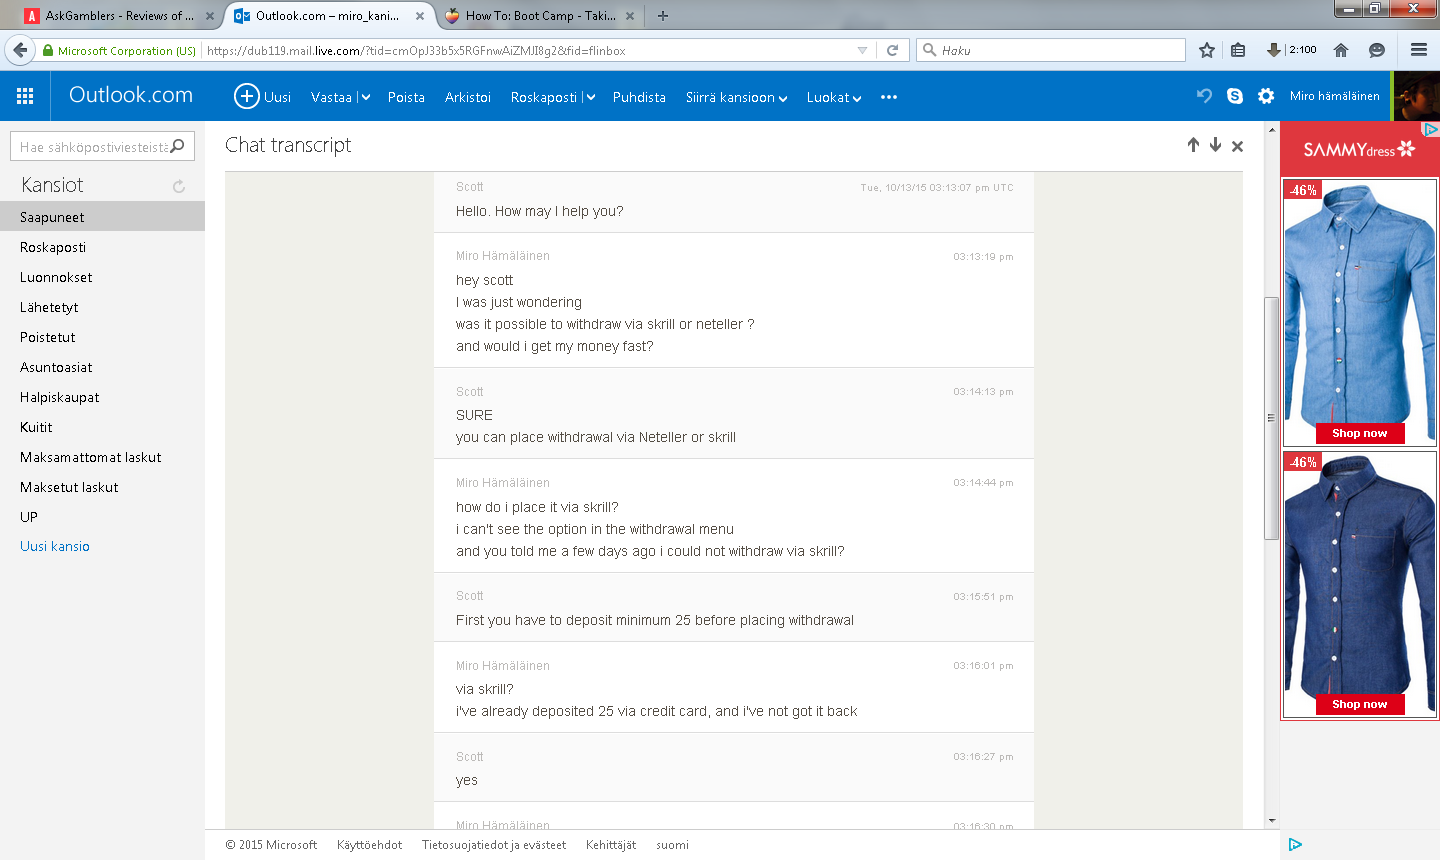Open the Roskaposti folder in sidebar

(102, 247)
